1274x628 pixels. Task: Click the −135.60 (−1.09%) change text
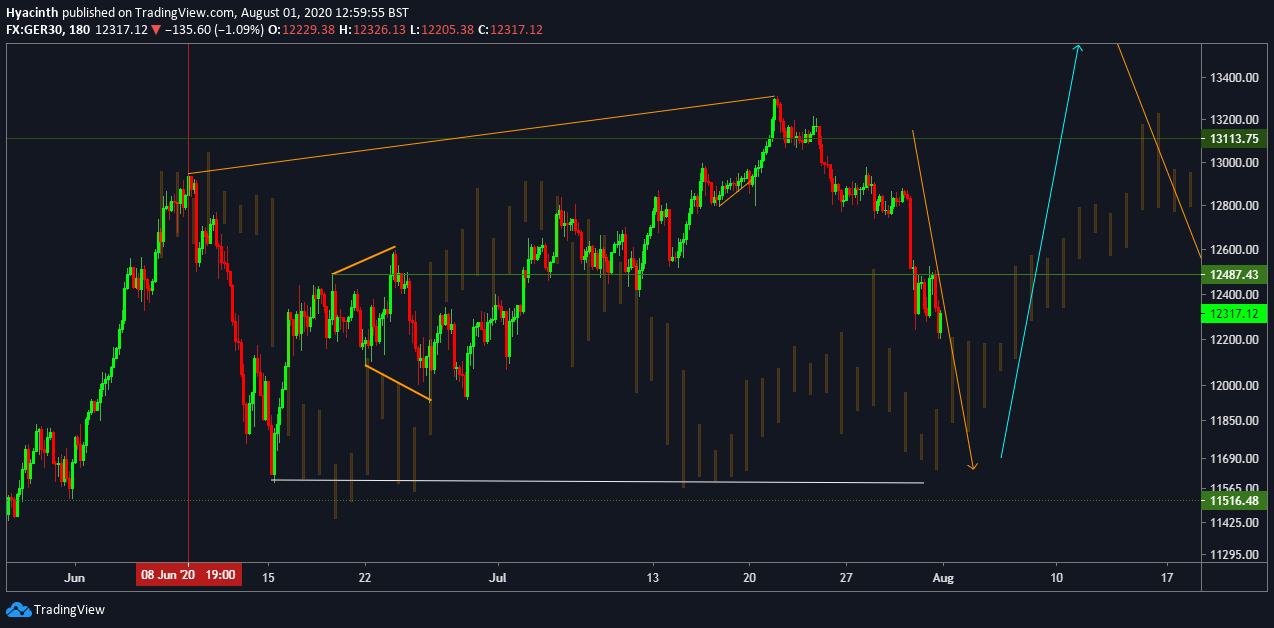[x=215, y=30]
